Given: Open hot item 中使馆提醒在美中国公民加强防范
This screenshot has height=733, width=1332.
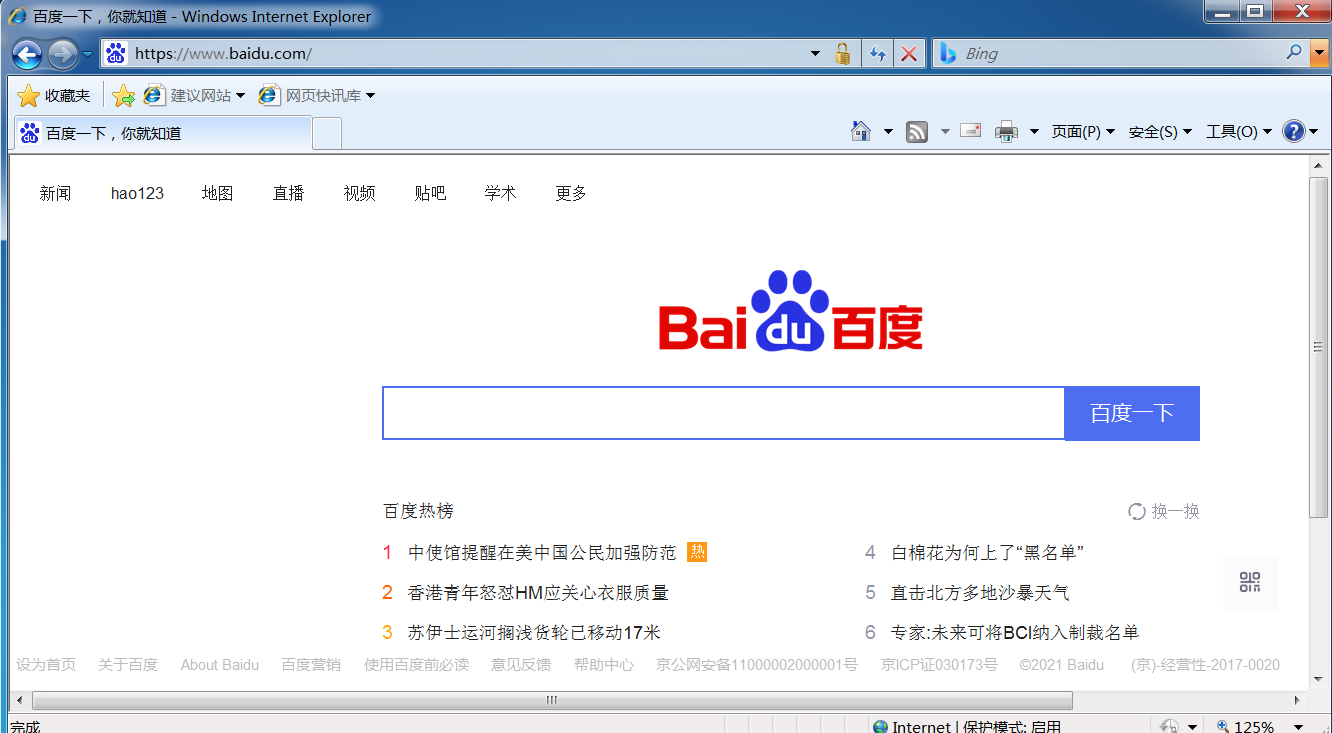Looking at the screenshot, I should tap(542, 552).
